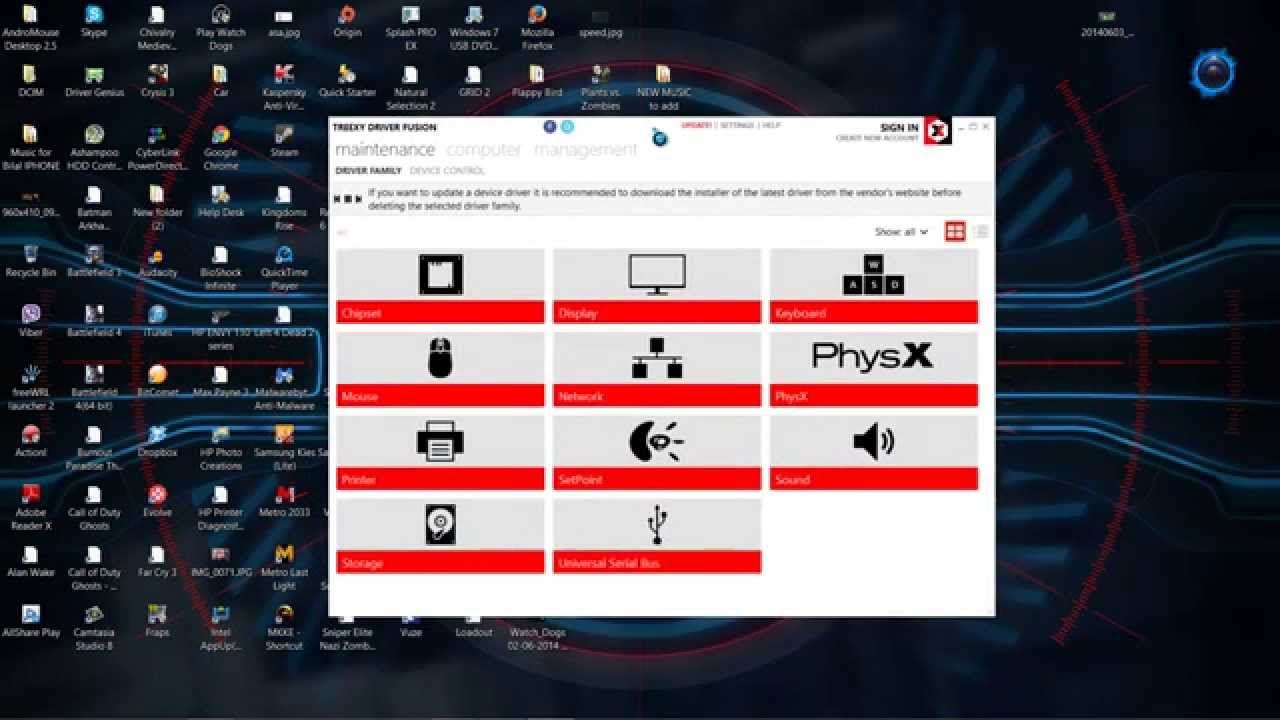Open Settings in Driver Fusion
Viewport: 1280px width, 720px height.
pyautogui.click(x=737, y=125)
